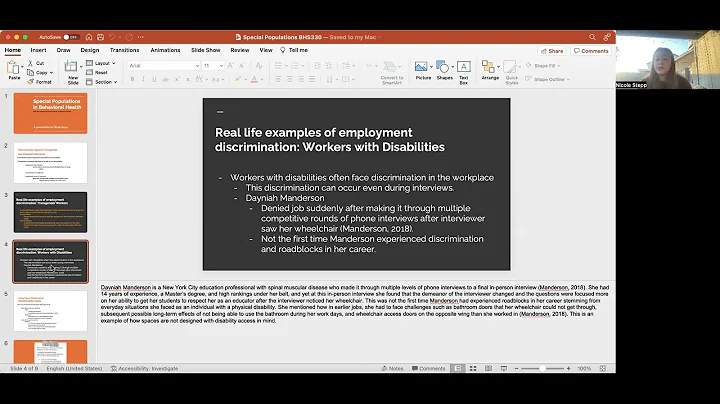Click the Paste clipboard icon
720x404 pixels.
click(13, 68)
